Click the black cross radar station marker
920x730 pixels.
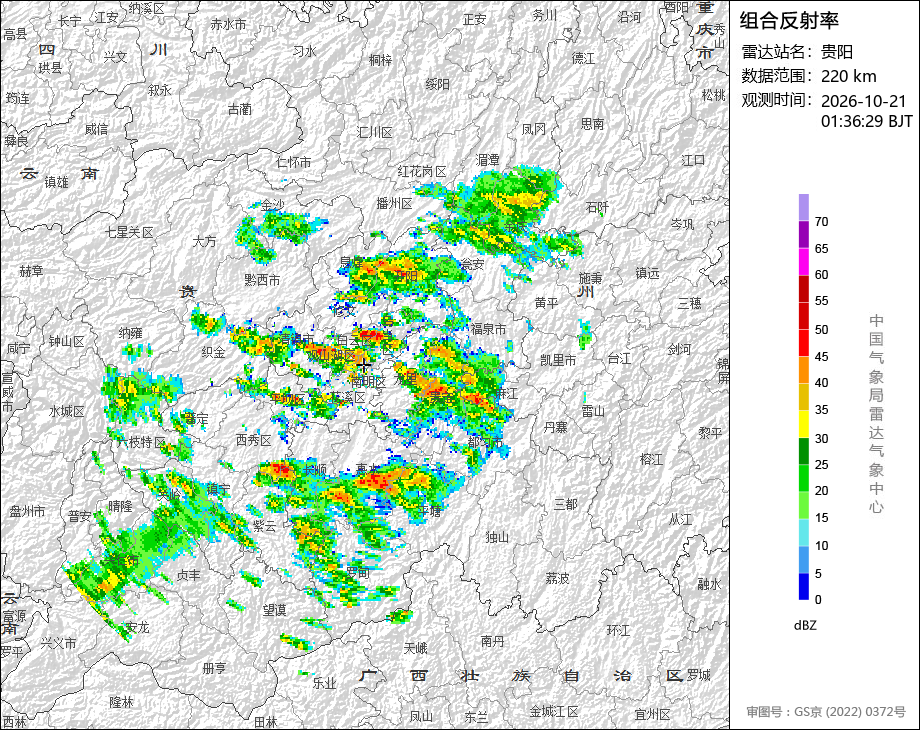click(364, 367)
